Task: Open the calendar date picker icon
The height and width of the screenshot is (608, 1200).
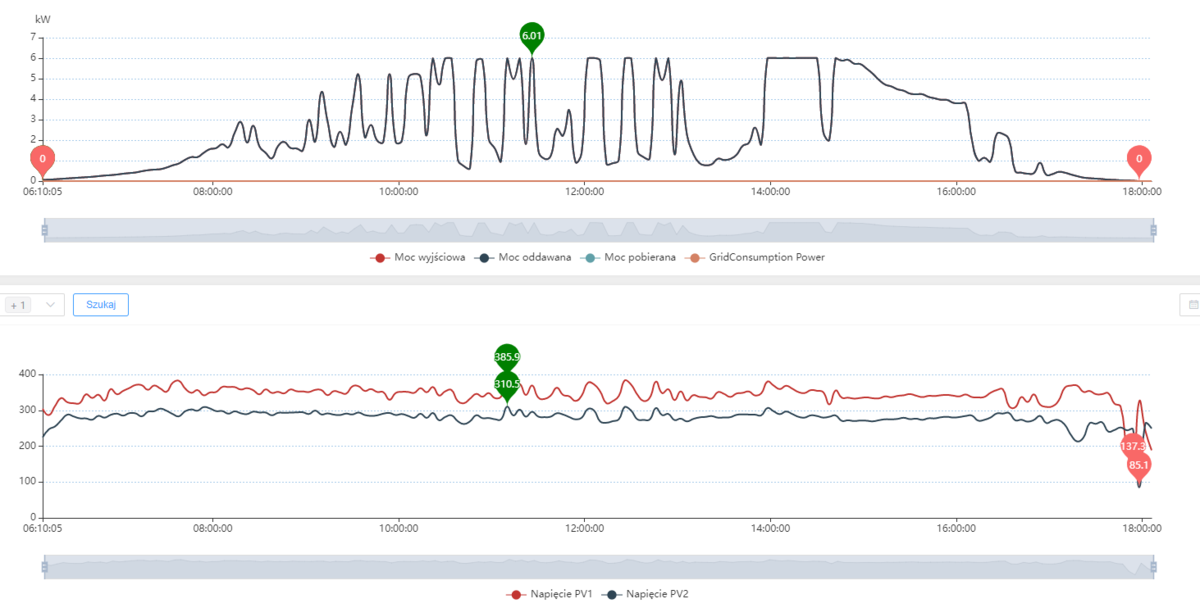Action: (1192, 304)
